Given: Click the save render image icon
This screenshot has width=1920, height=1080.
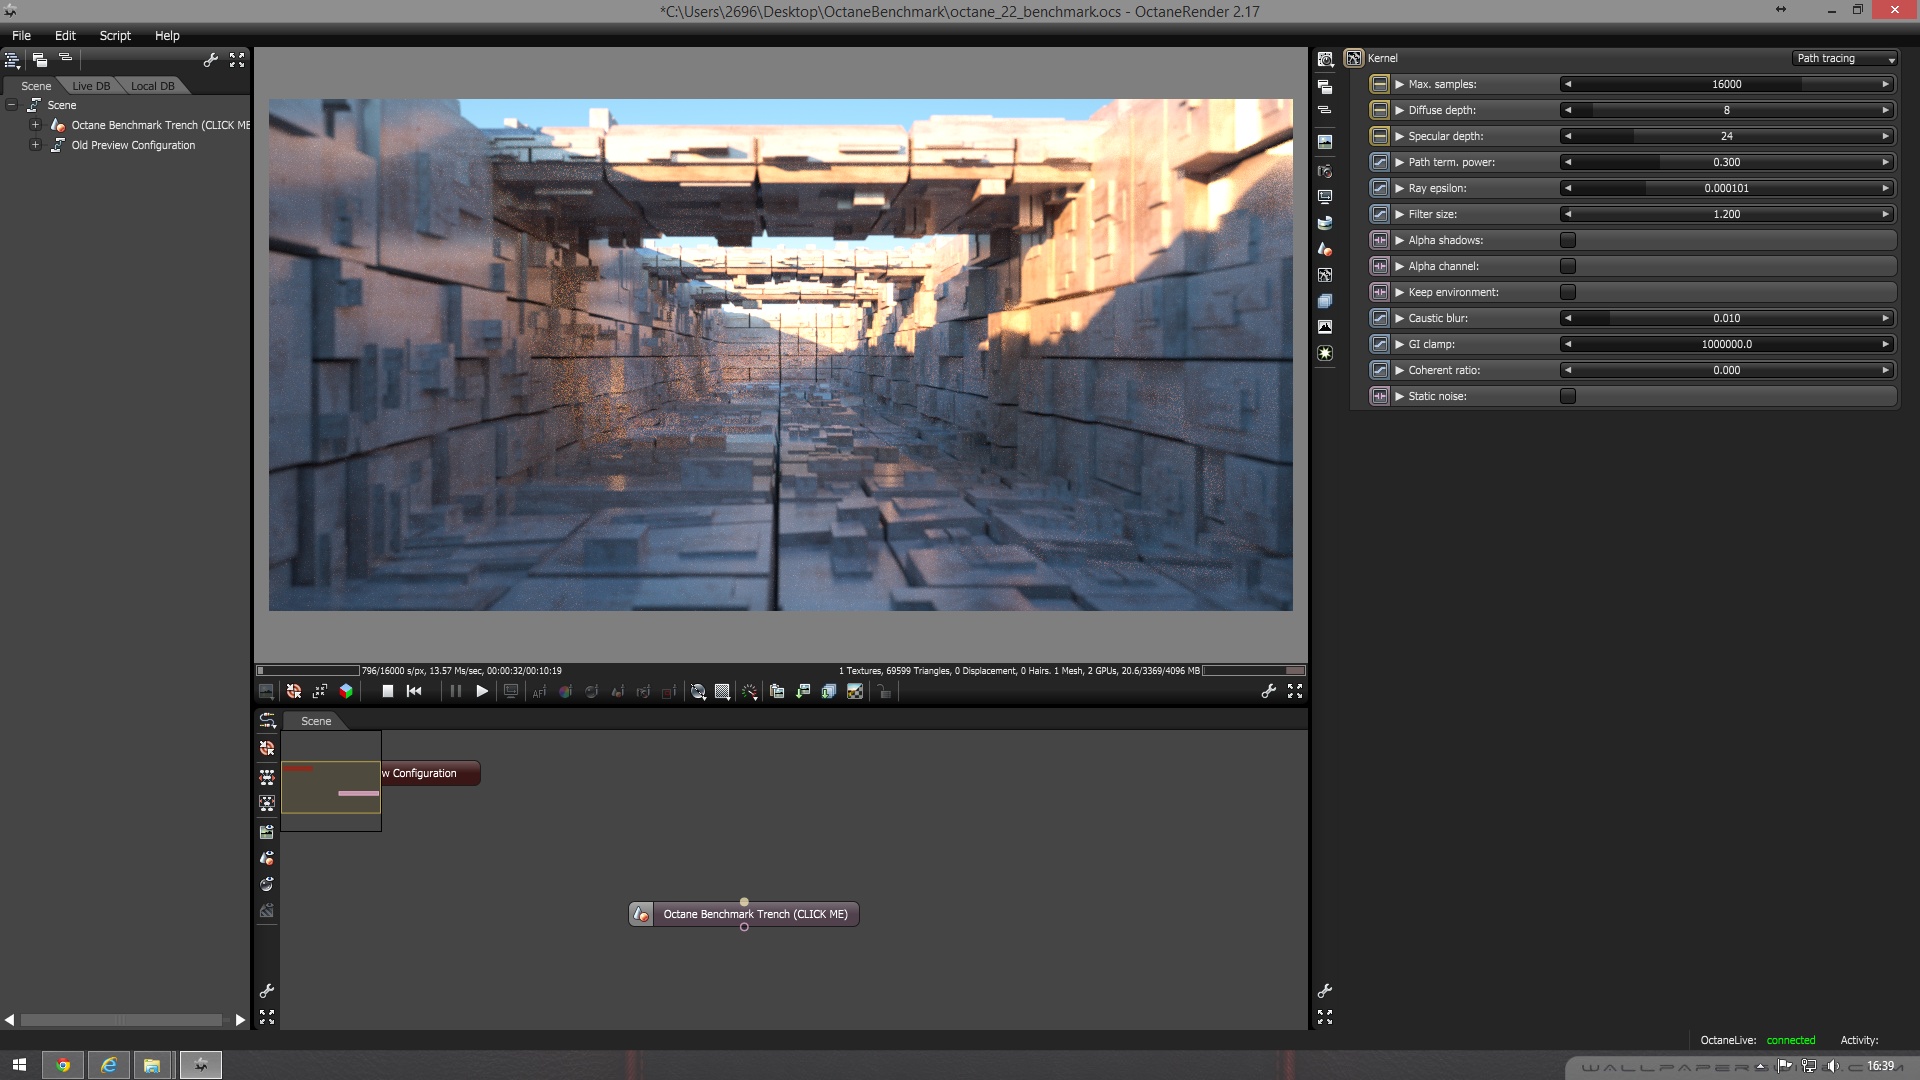Looking at the screenshot, I should click(803, 691).
